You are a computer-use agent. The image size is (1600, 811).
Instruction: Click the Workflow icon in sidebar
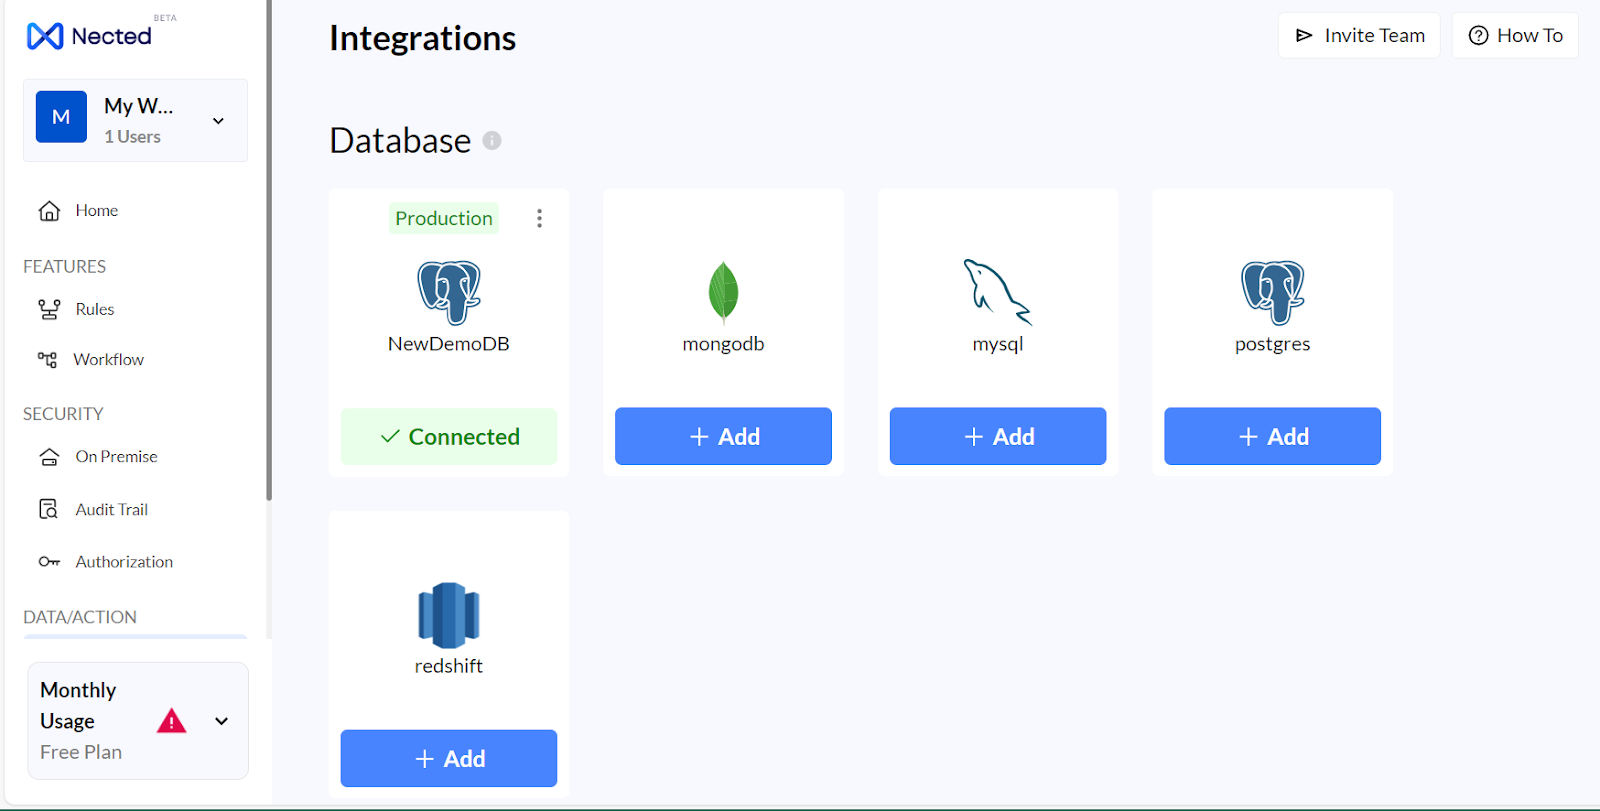pyautogui.click(x=47, y=359)
